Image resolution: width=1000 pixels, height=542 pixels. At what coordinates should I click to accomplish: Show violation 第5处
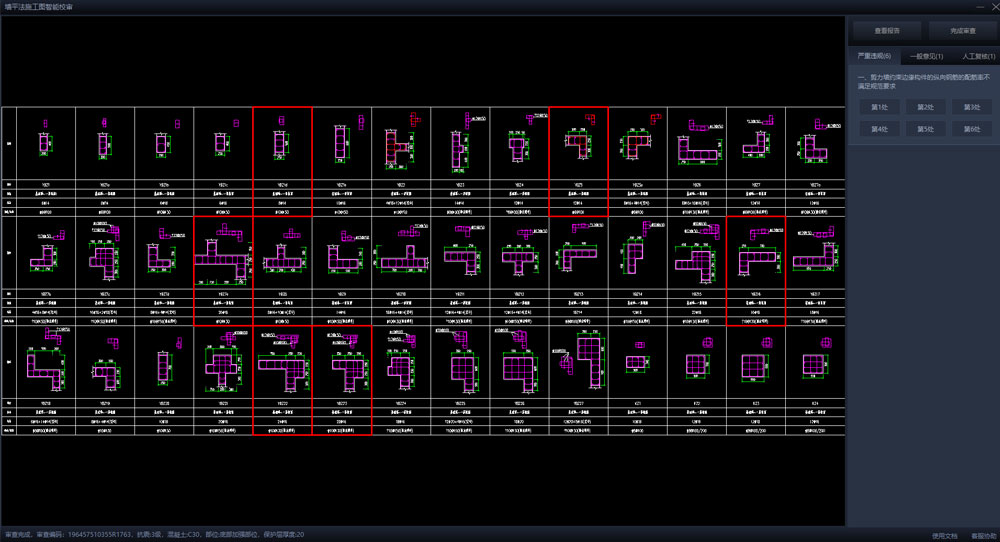point(925,129)
